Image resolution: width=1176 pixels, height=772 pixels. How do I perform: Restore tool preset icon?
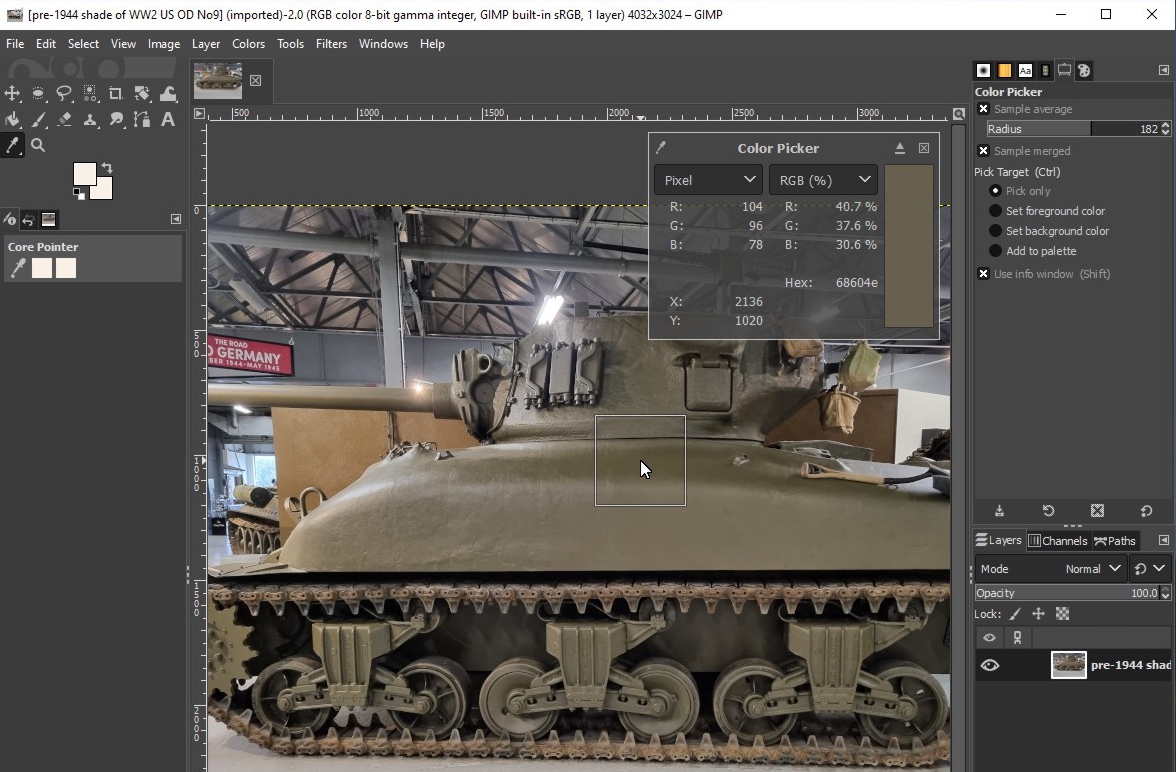(1048, 511)
